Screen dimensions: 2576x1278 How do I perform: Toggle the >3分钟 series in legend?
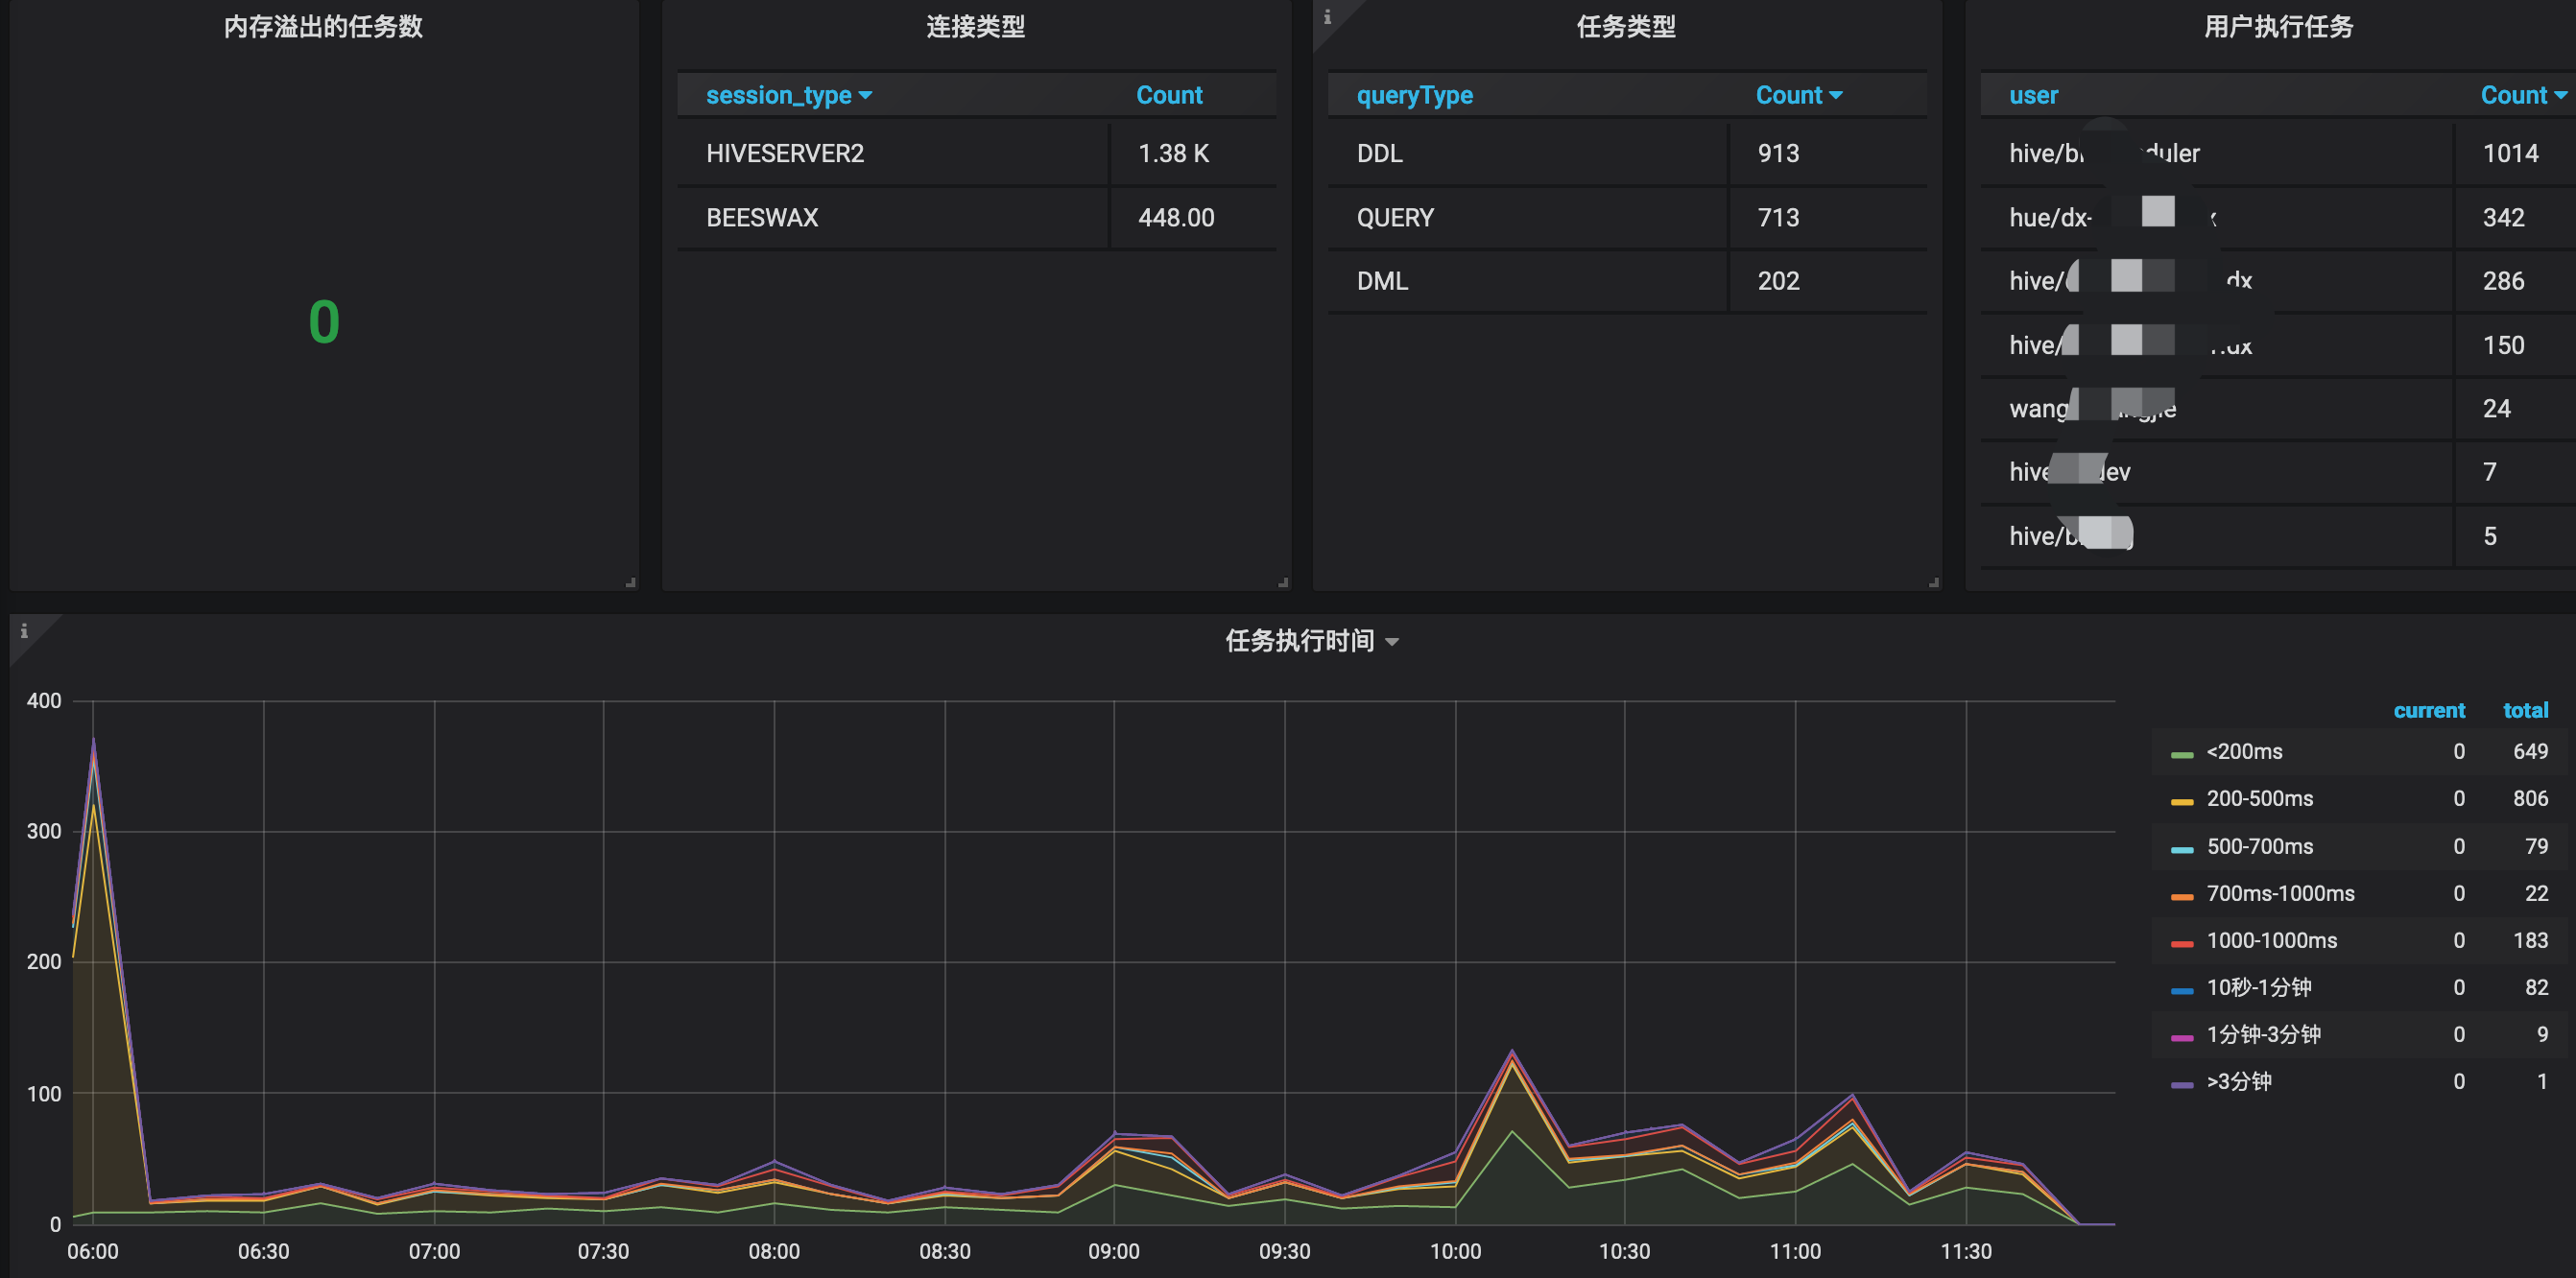pyautogui.click(x=2239, y=1081)
